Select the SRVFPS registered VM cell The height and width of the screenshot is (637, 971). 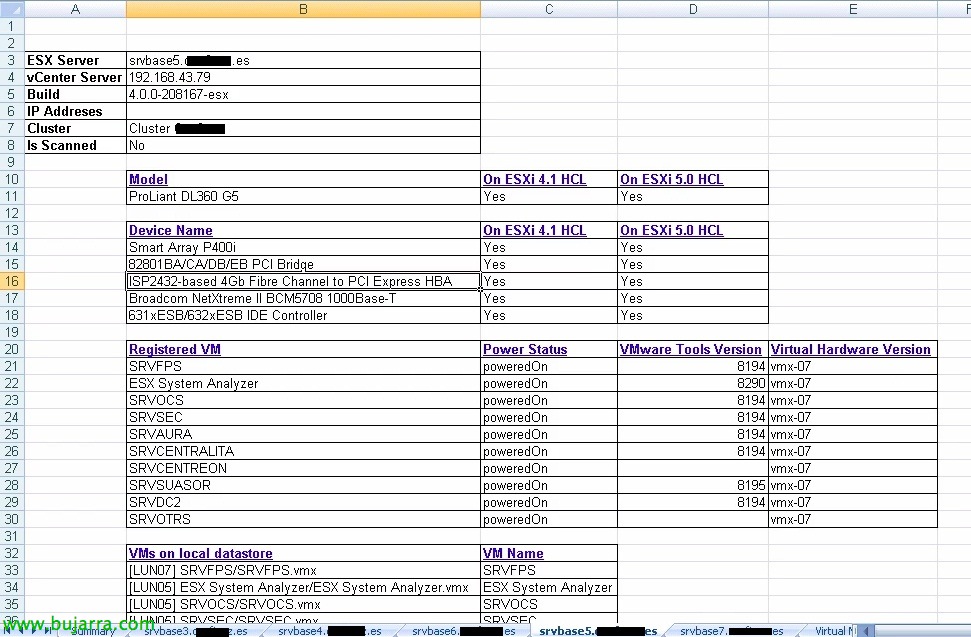pyautogui.click(x=303, y=366)
